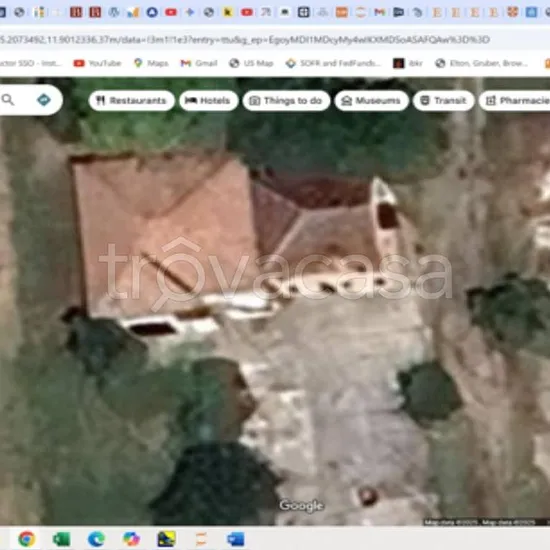Choose the Museums filter chip
Viewport: 550px width, 550px height.
point(372,101)
